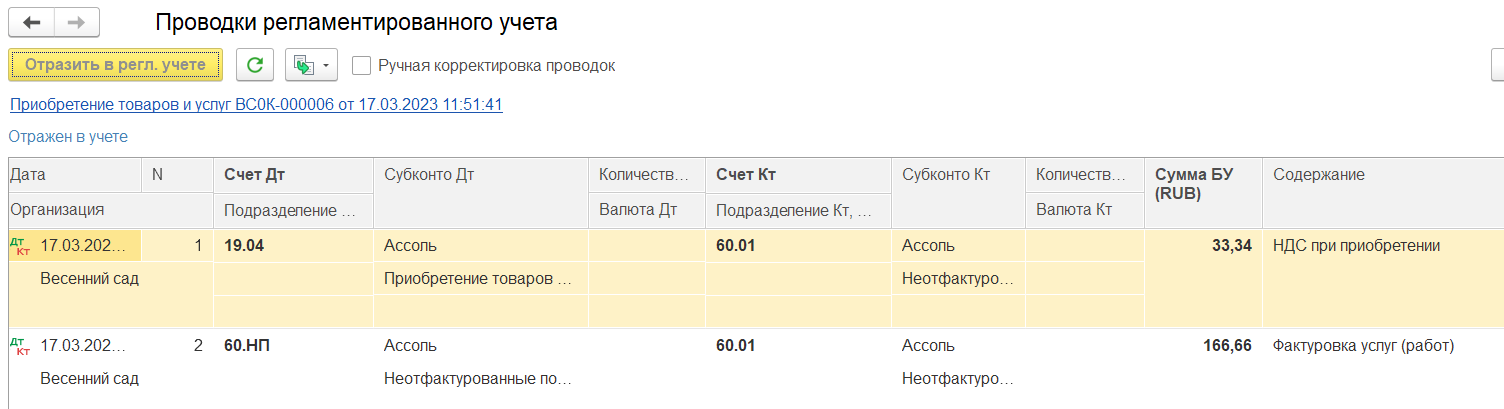Enable Ручная корректировка проводок checkbox
Viewport: 1504px width, 409px height.
(x=362, y=65)
